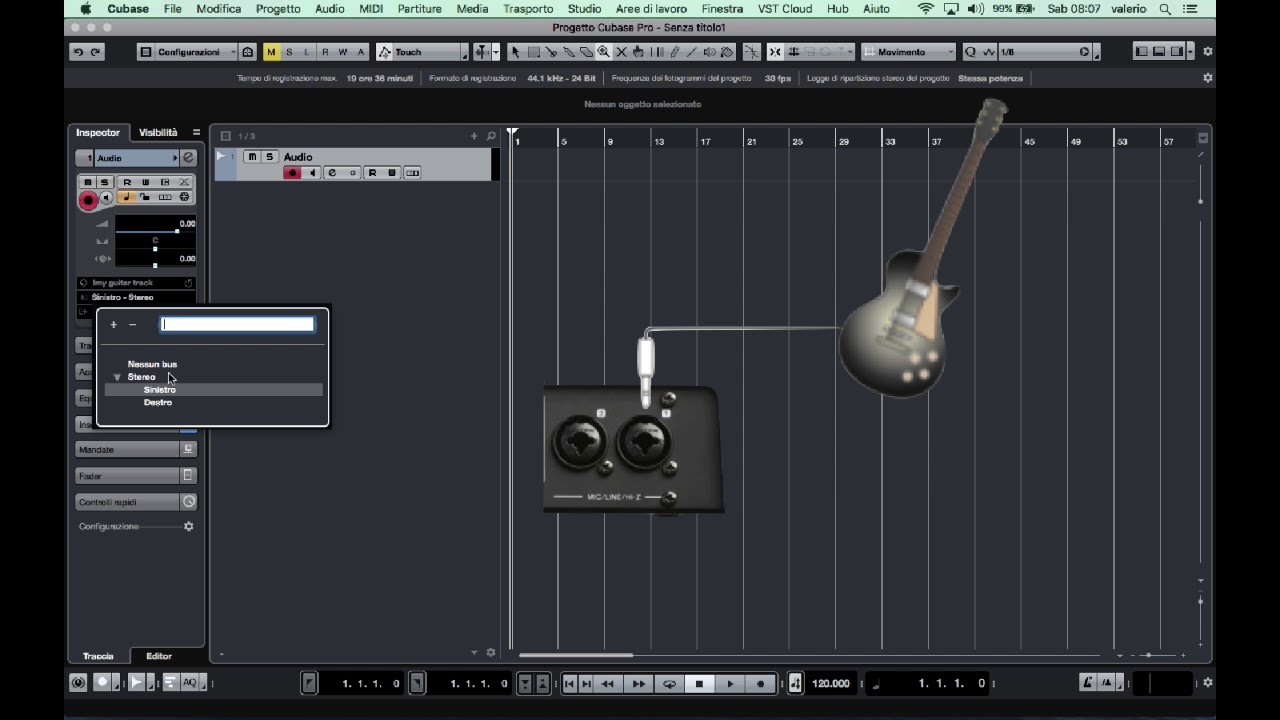
Task: Click the tempo value 120.000
Action: coord(831,684)
